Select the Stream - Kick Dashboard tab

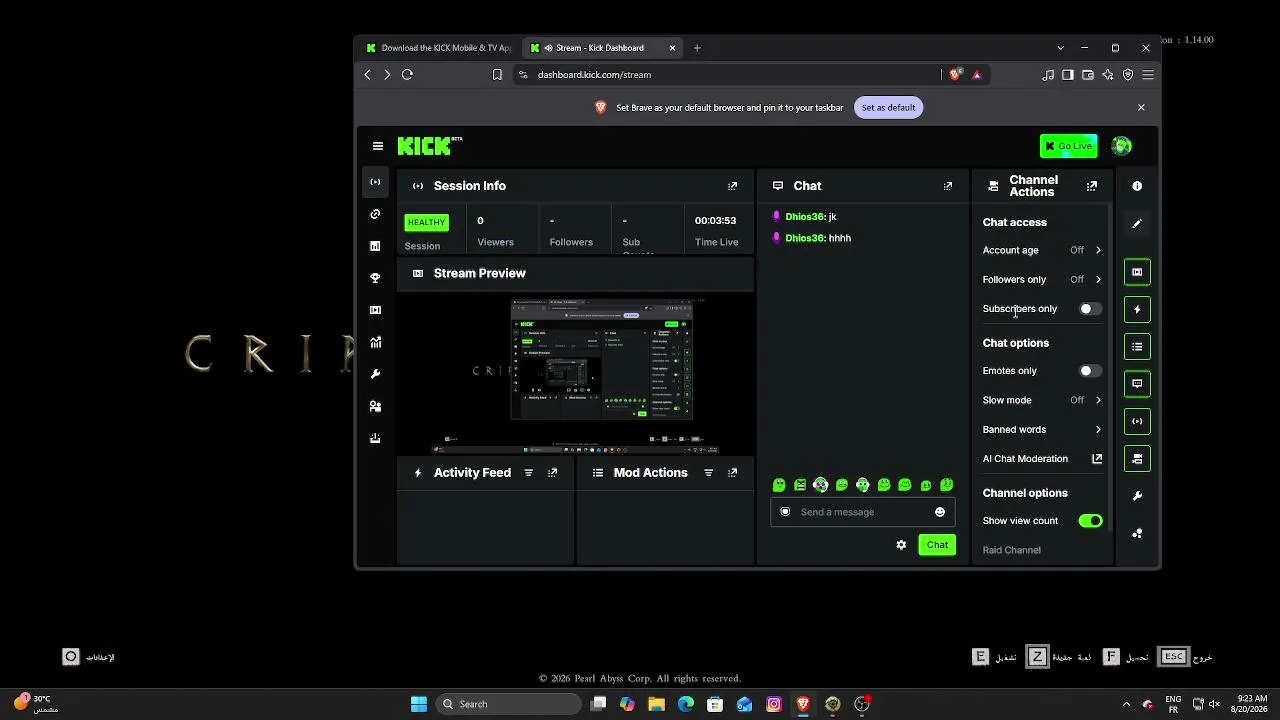tap(604, 48)
